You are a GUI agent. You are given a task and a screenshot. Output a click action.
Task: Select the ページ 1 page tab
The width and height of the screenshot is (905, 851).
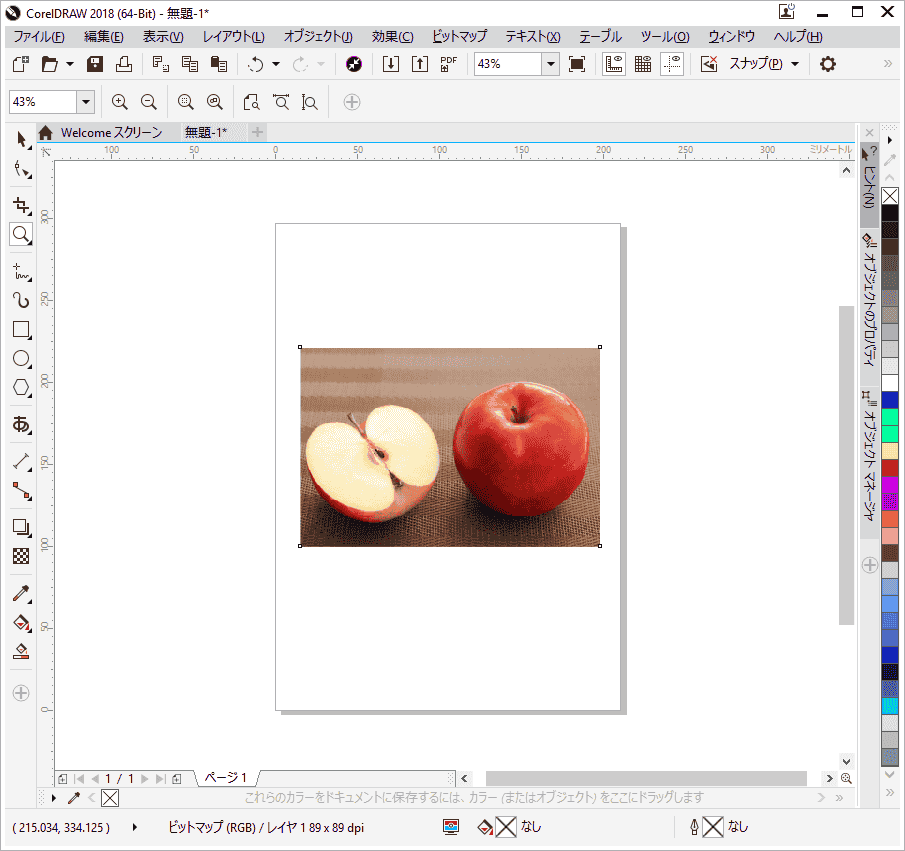pyautogui.click(x=226, y=777)
